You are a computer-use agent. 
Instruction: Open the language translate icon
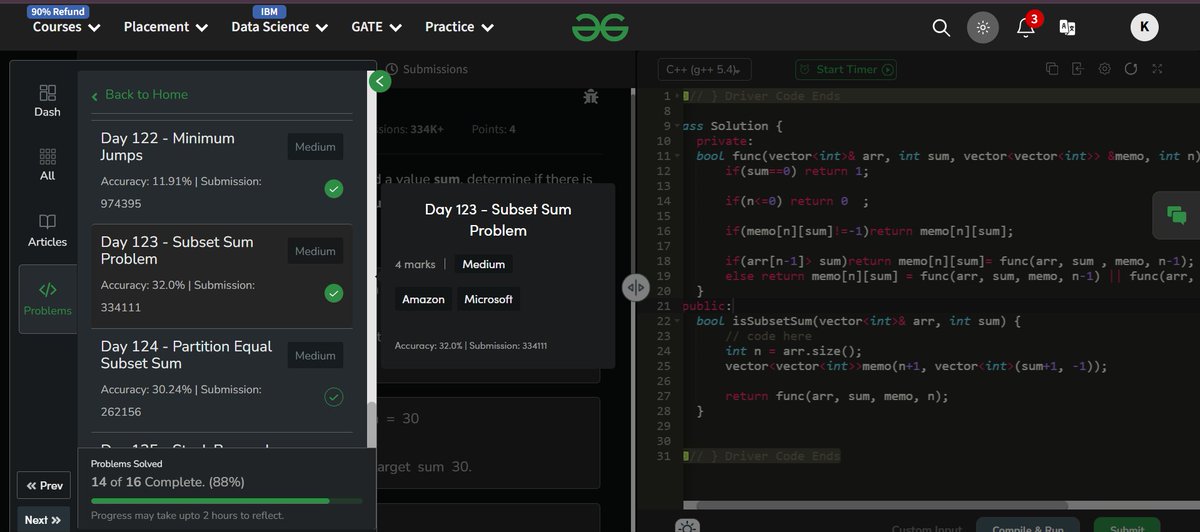(1067, 28)
